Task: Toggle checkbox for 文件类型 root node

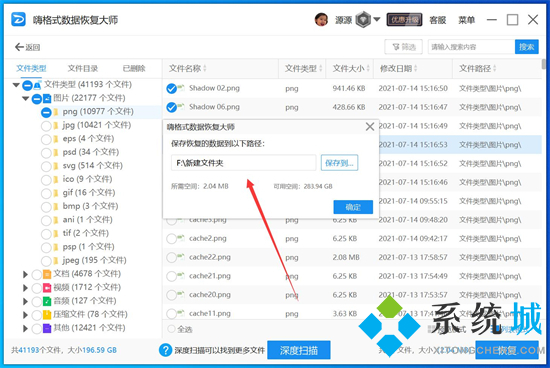Action: tap(27, 85)
